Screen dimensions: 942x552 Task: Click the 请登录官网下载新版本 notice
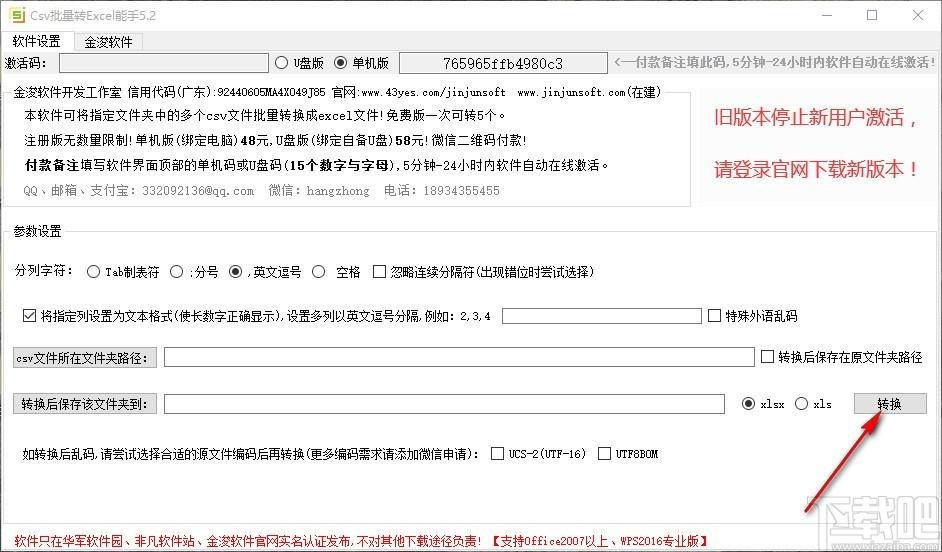coord(815,169)
